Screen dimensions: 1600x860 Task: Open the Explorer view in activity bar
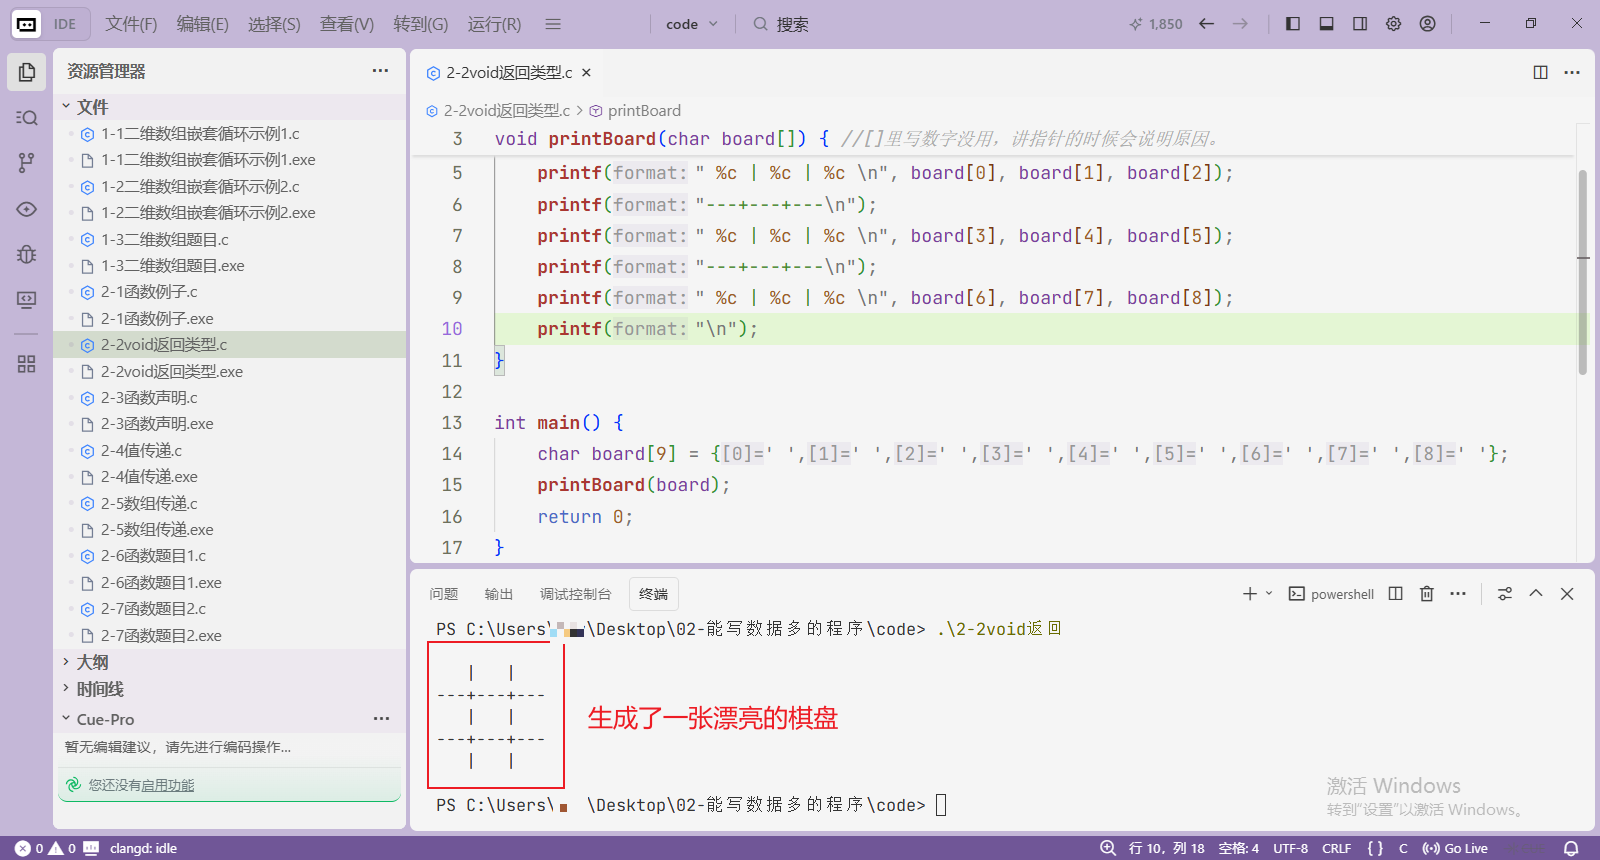pyautogui.click(x=27, y=72)
